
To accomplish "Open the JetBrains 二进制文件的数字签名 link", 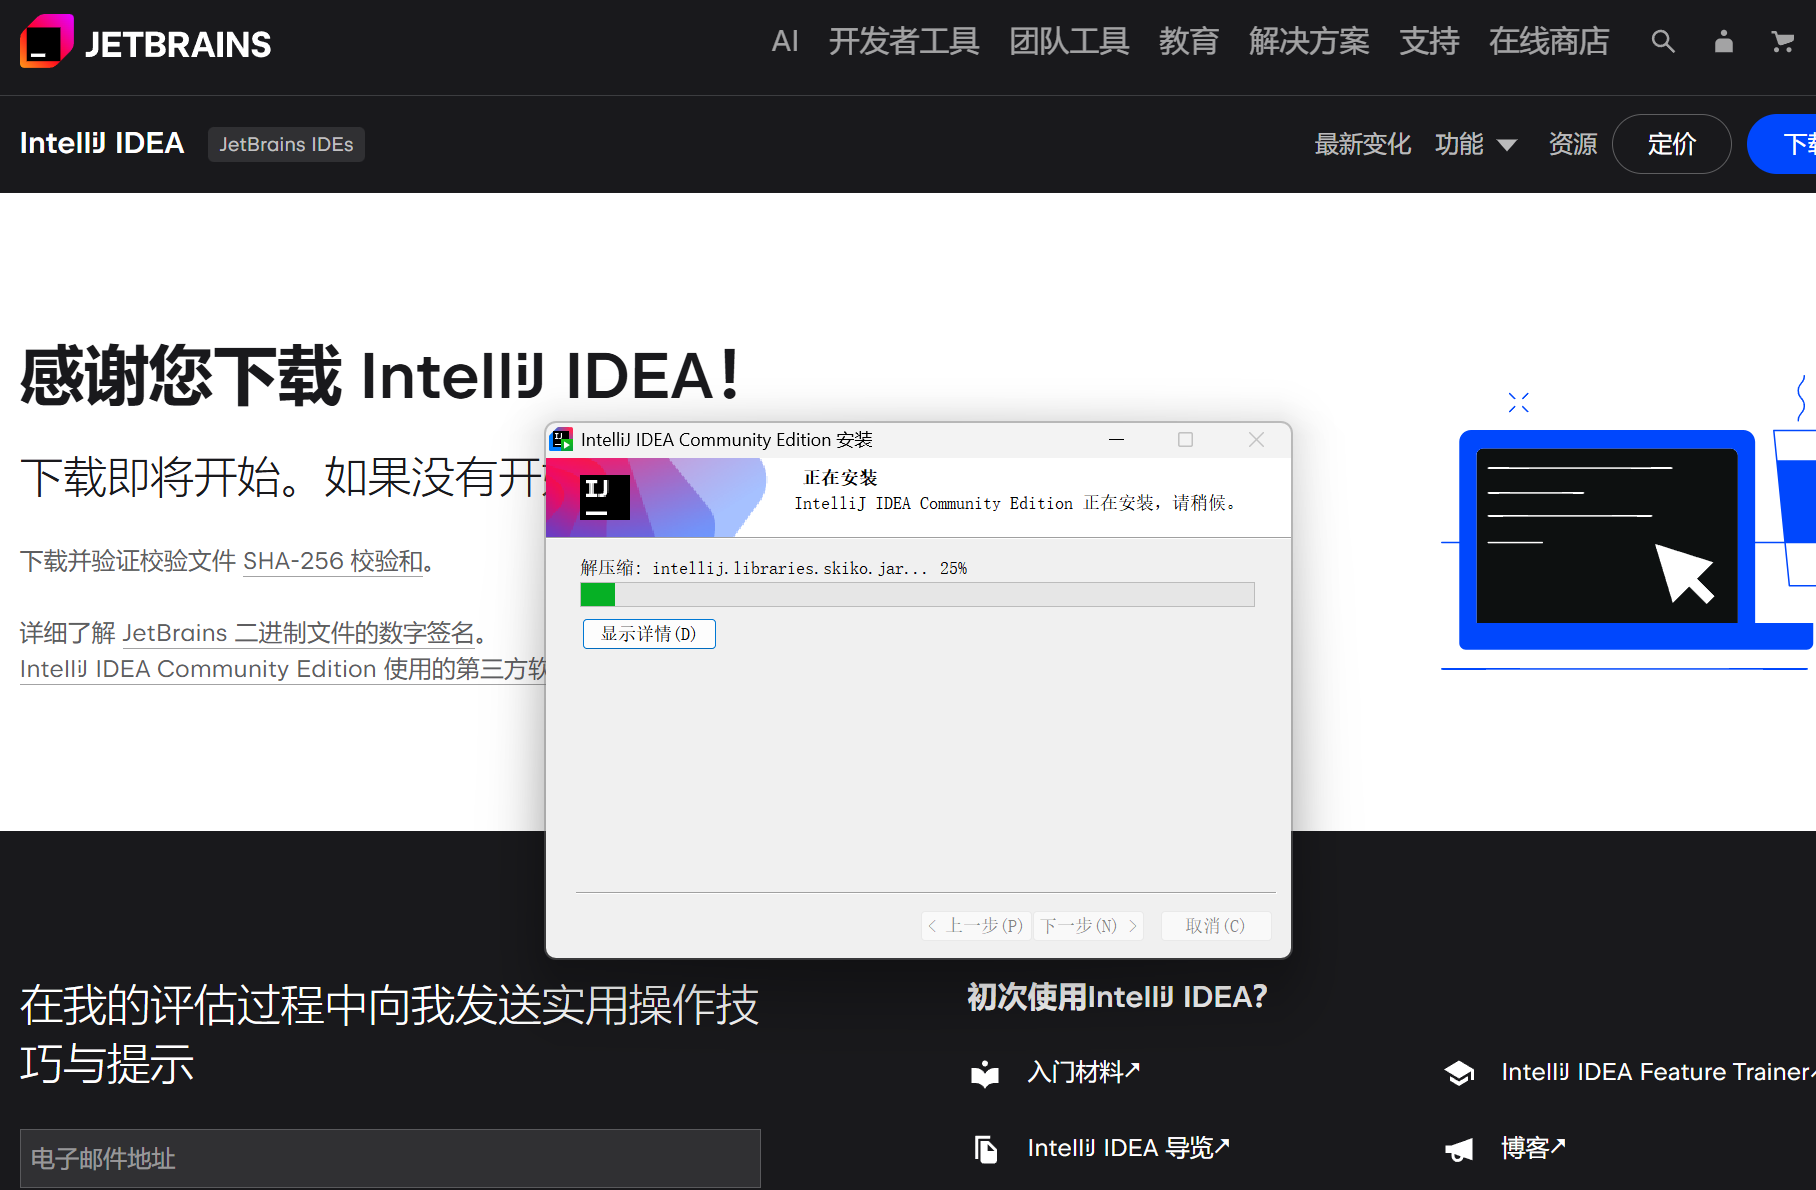I will [298, 633].
